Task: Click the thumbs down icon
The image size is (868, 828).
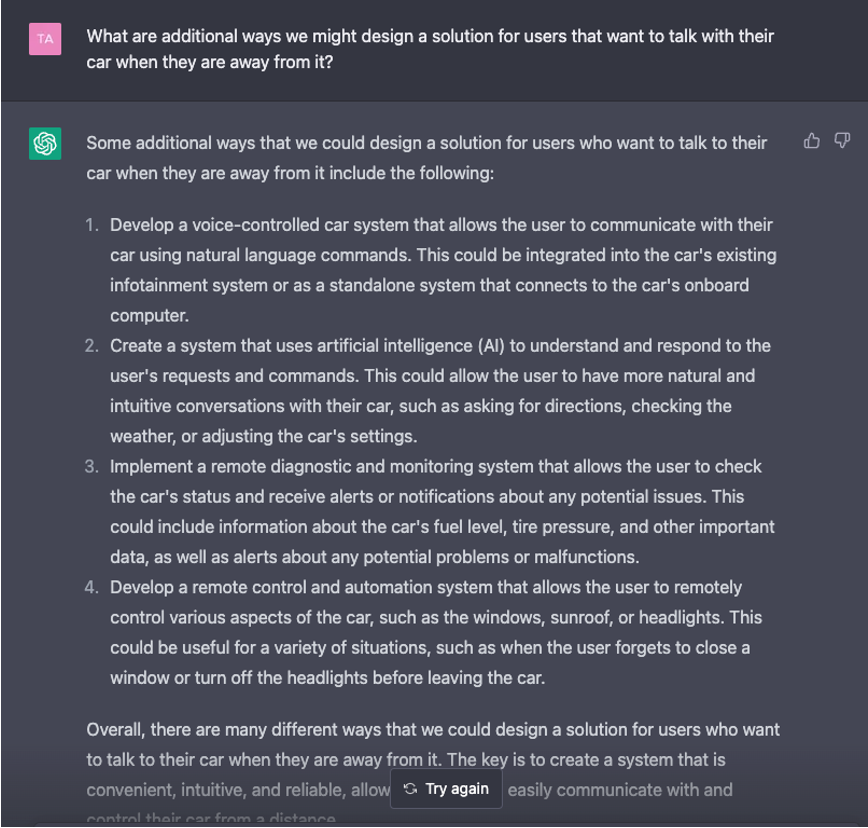Action: [x=842, y=141]
